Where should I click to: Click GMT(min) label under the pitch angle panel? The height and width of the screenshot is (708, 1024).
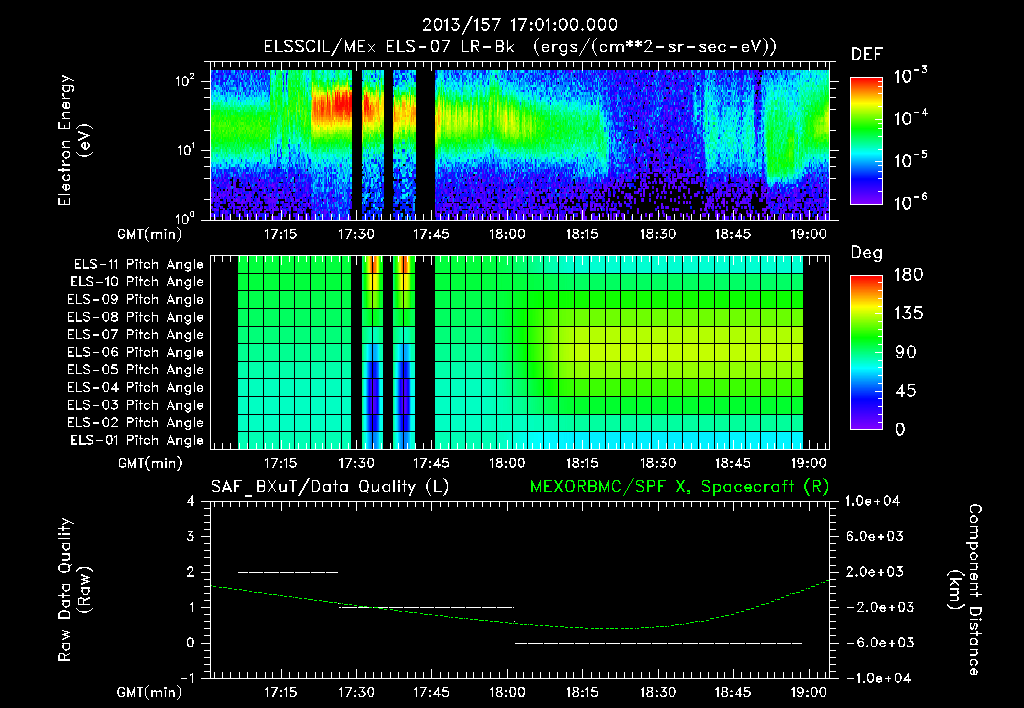click(x=150, y=463)
